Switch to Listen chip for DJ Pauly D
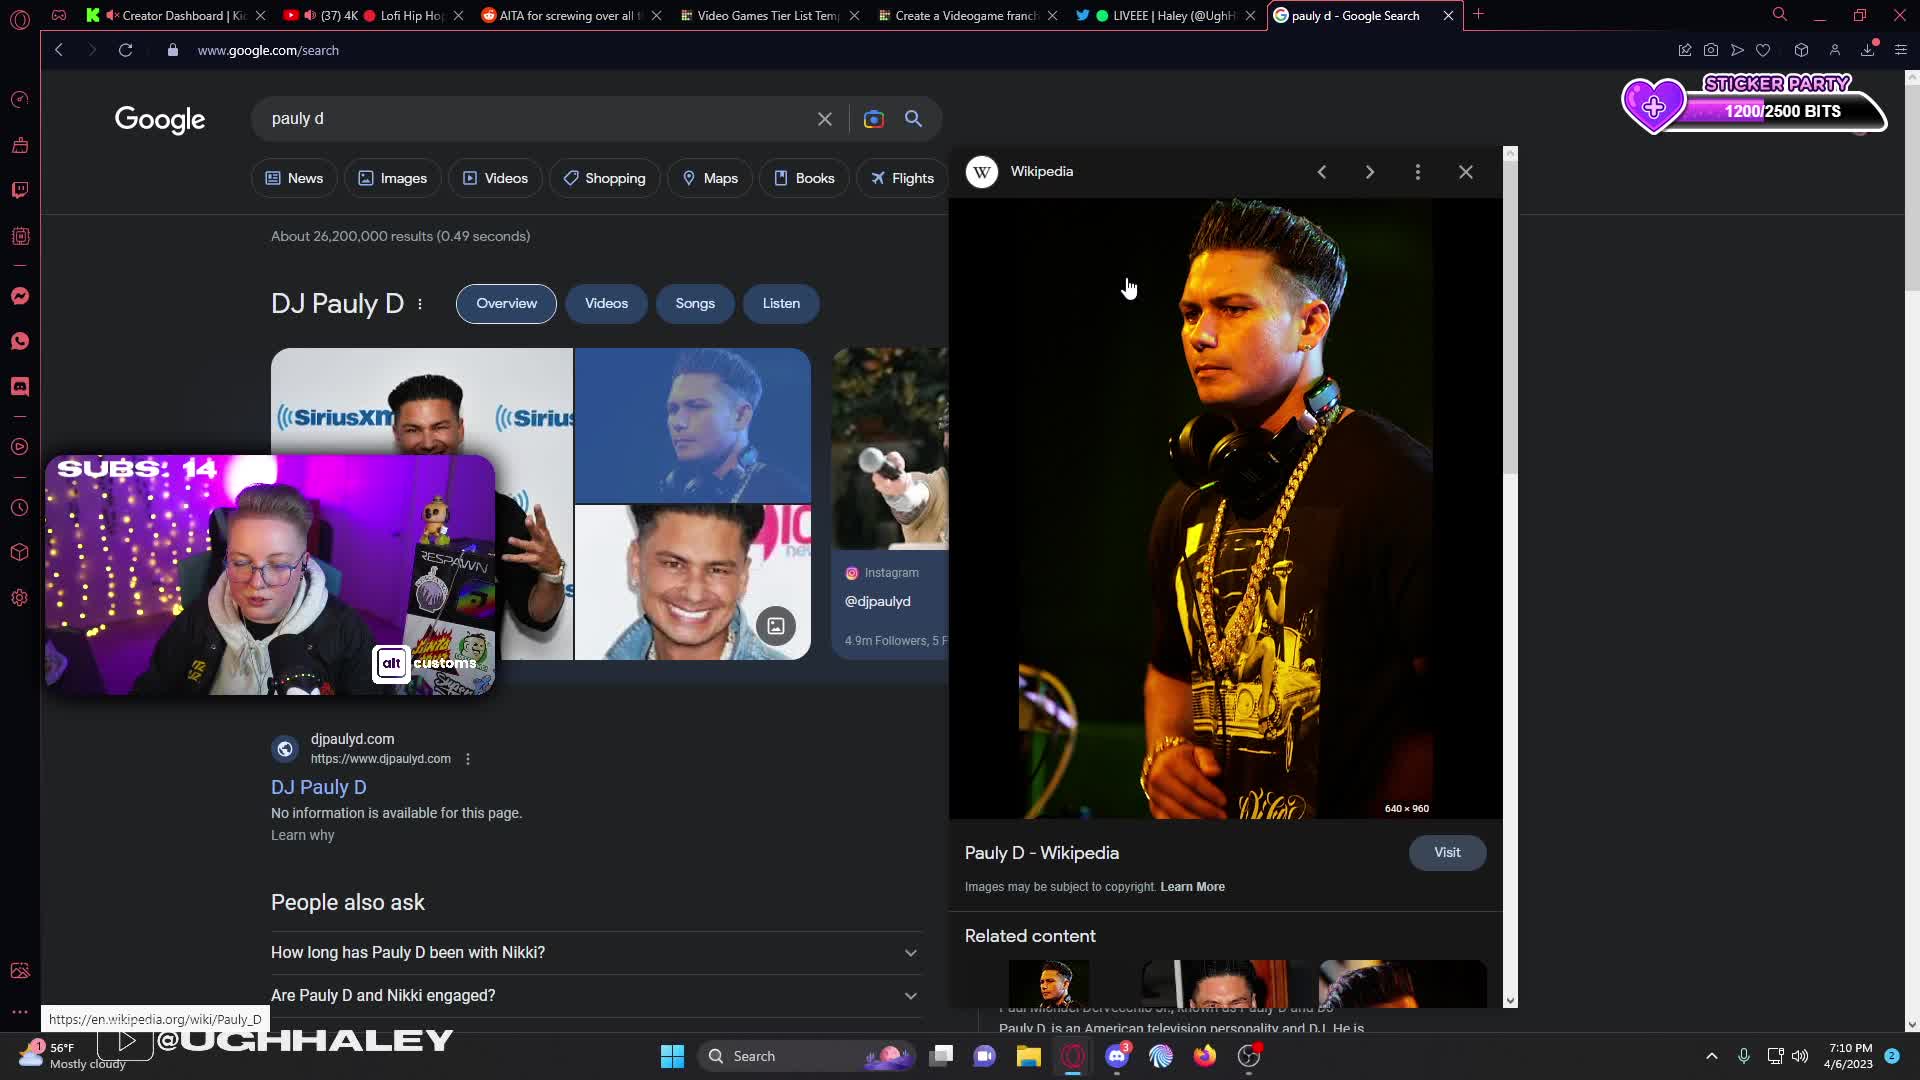The width and height of the screenshot is (1920, 1080). [781, 304]
